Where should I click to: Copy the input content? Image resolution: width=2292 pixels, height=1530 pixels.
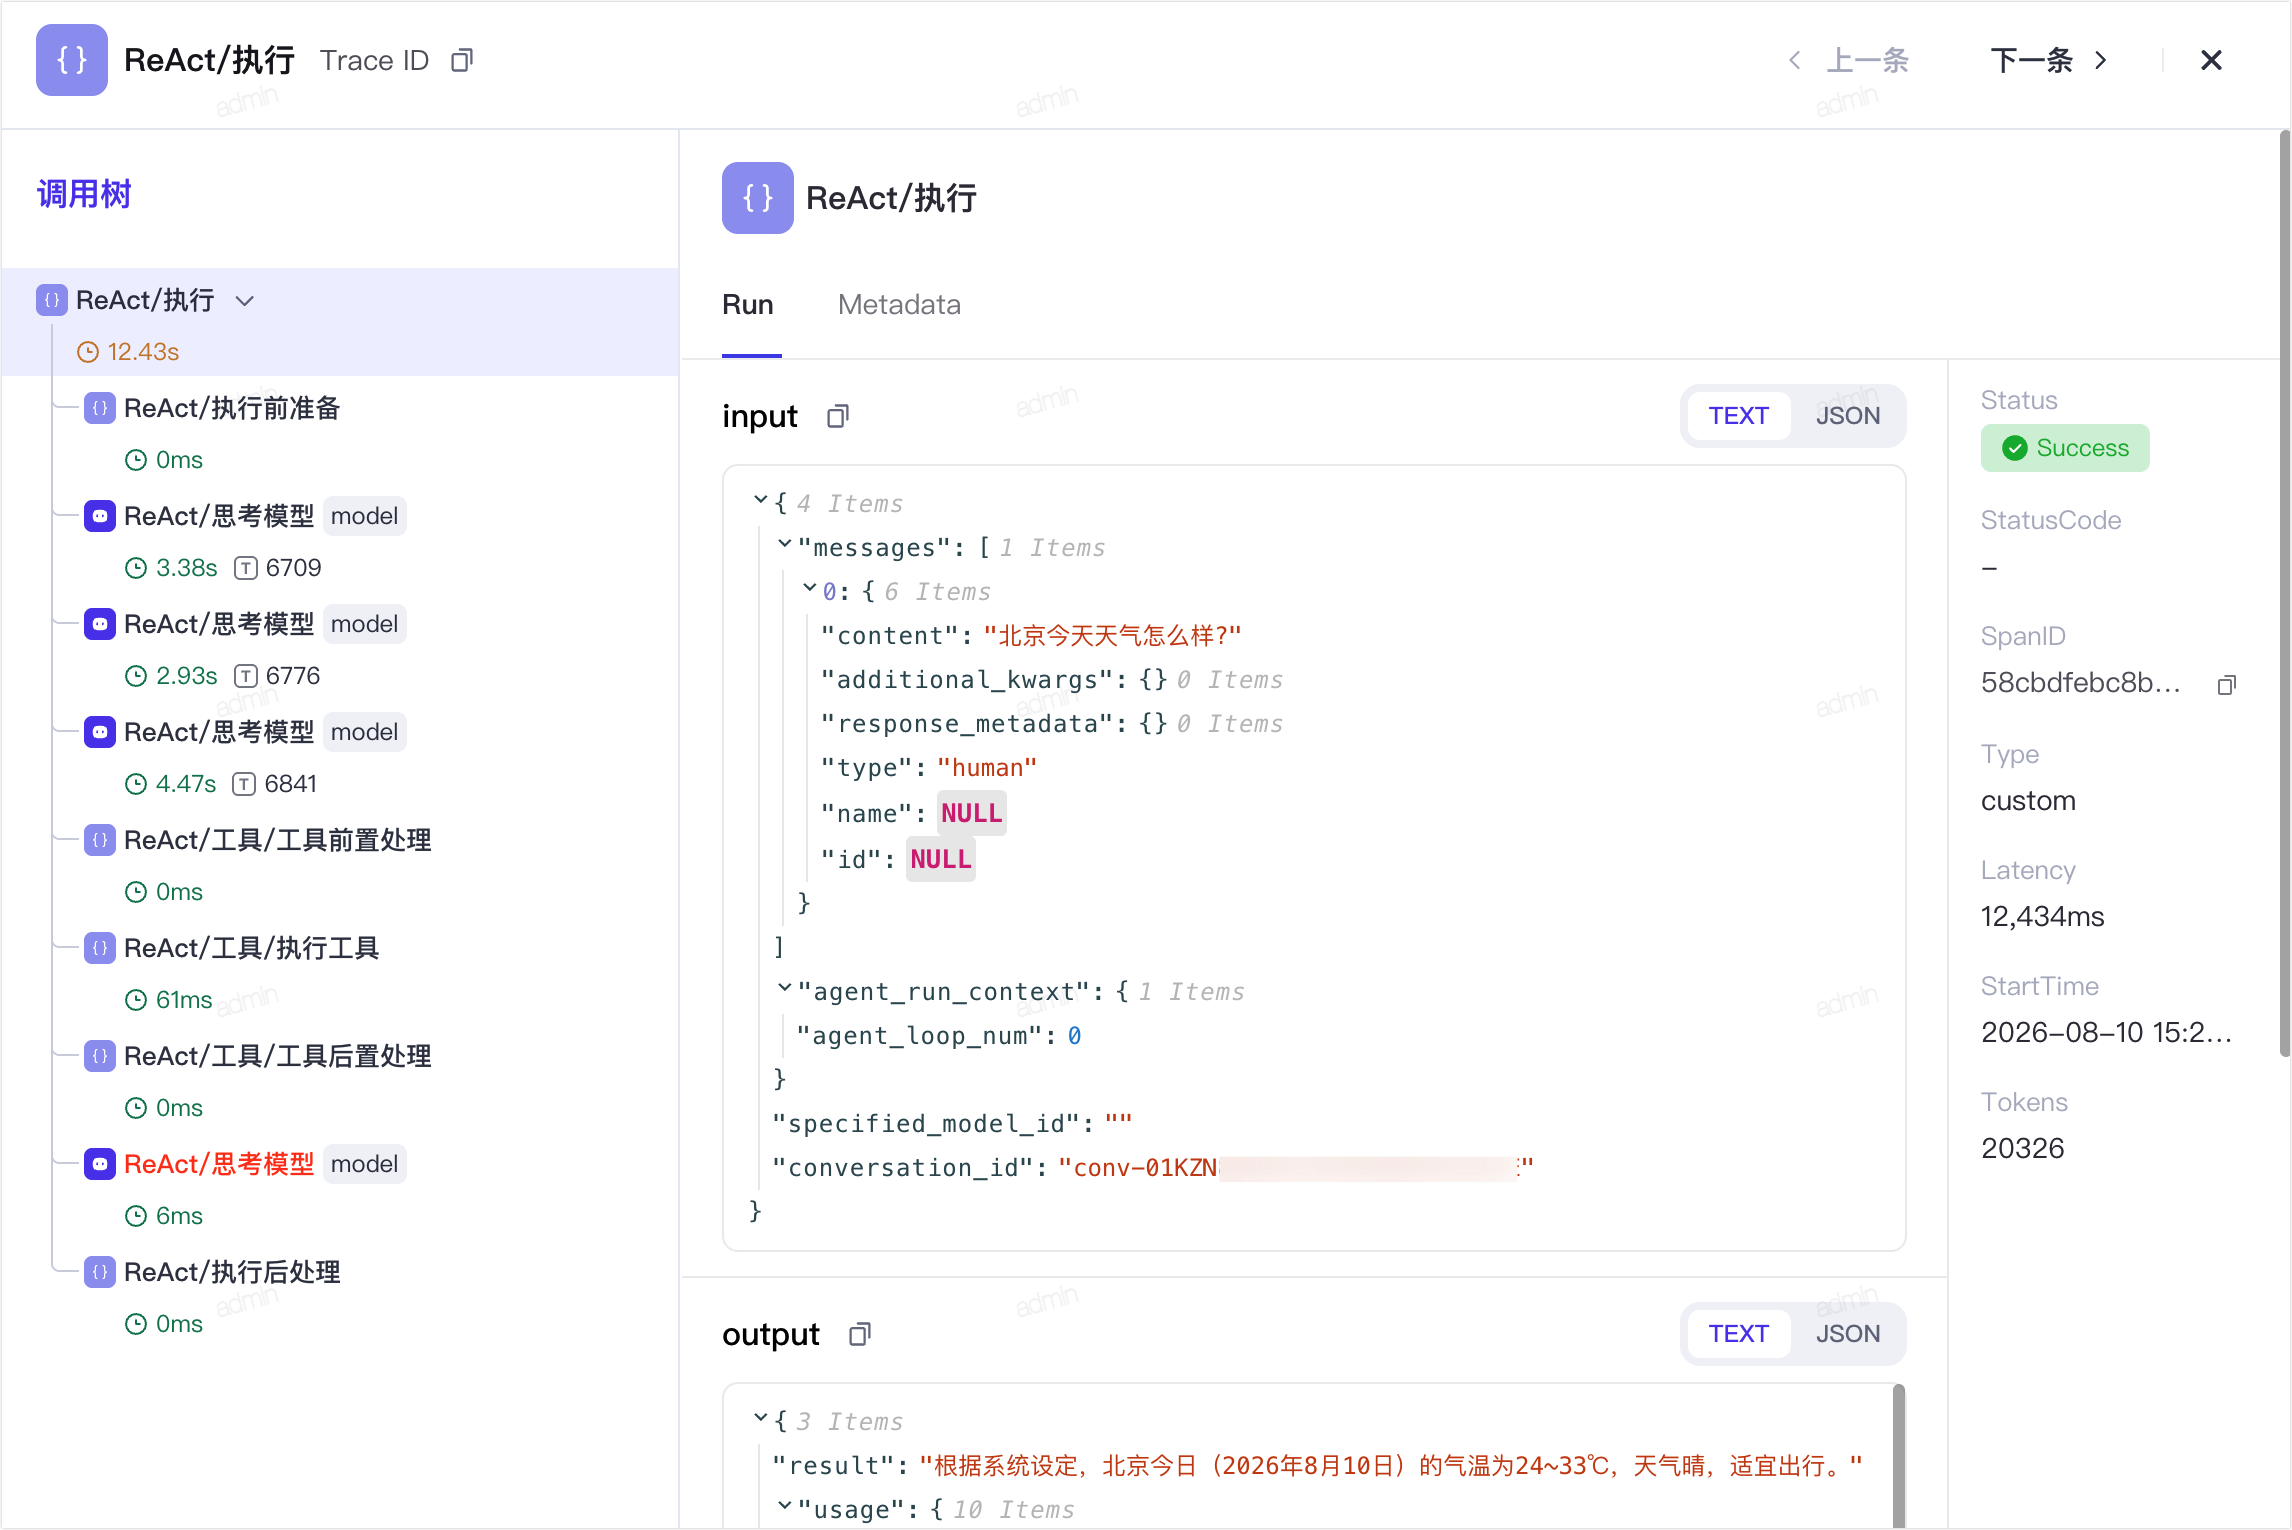pyautogui.click(x=838, y=416)
